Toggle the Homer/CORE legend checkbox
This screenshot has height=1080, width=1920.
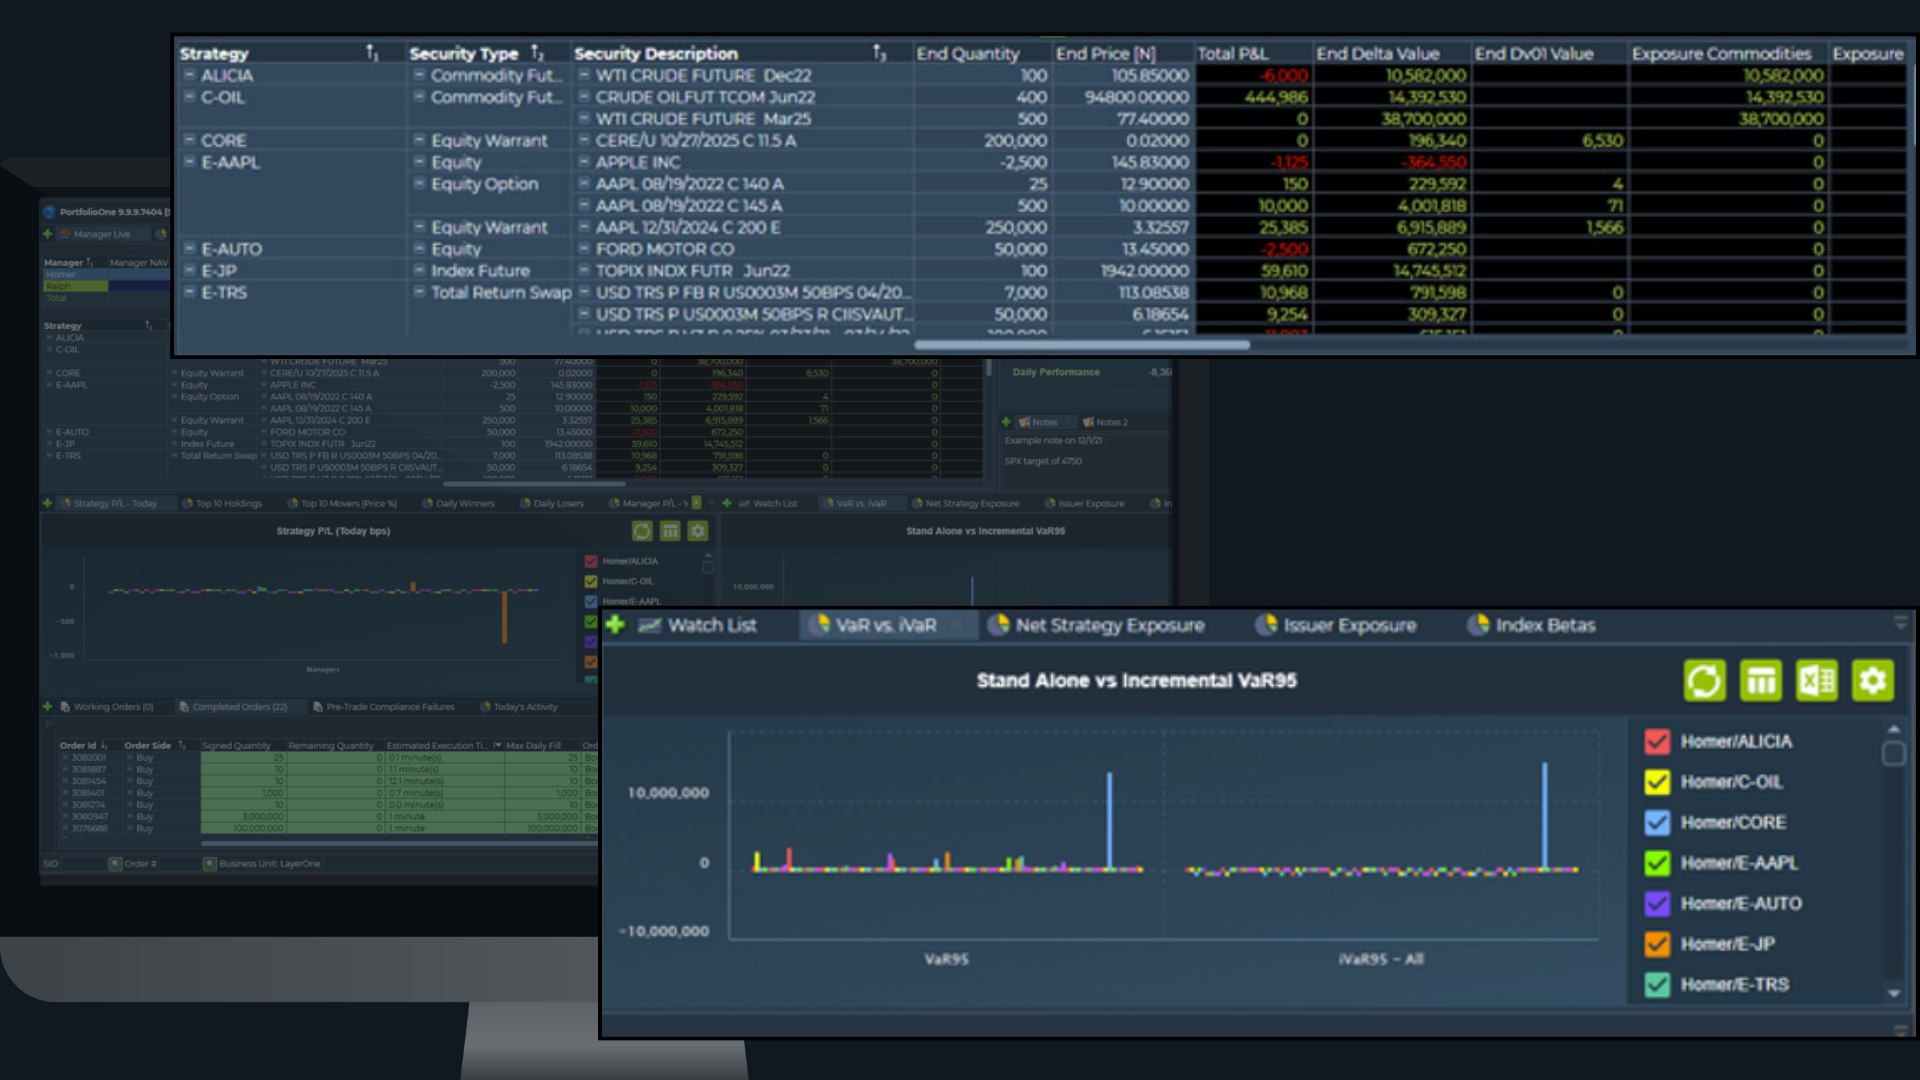(1657, 822)
